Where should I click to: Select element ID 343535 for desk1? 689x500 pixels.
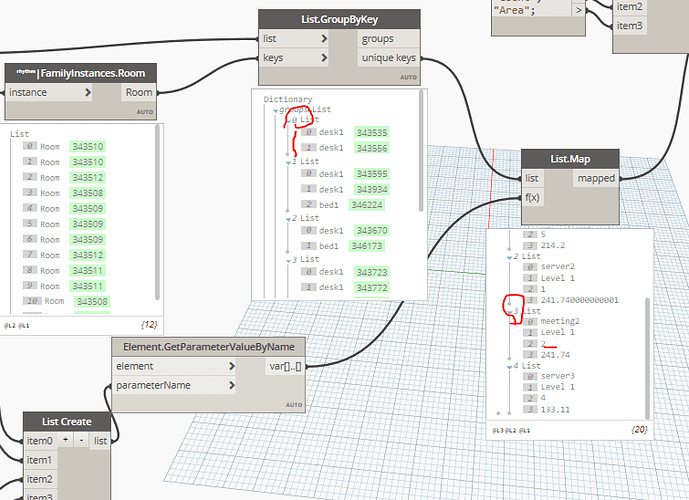[x=372, y=133]
